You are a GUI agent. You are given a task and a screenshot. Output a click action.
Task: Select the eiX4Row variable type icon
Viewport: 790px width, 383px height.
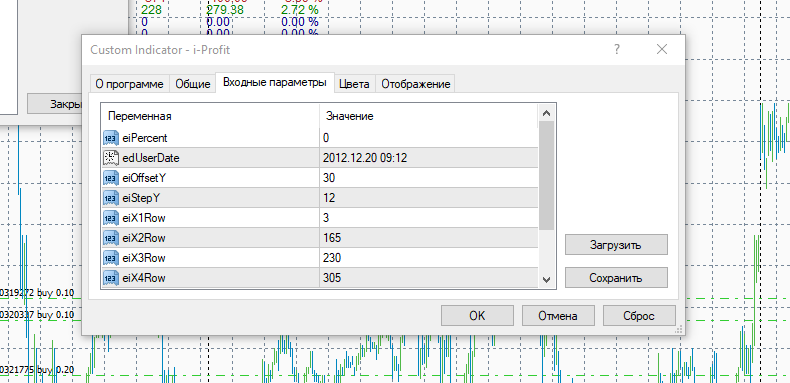point(111,278)
